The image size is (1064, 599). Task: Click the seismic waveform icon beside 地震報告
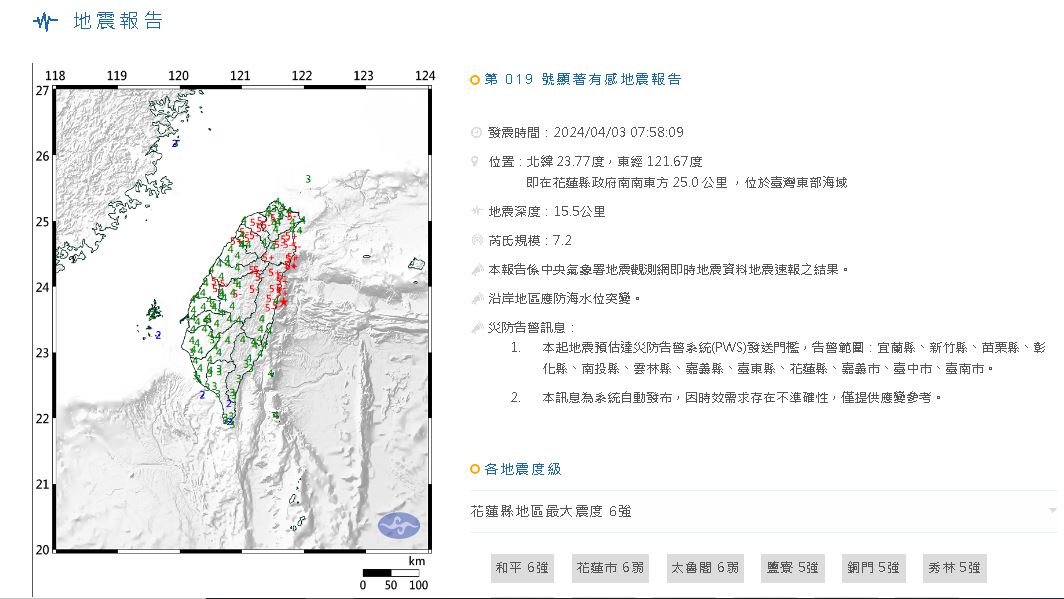click(x=45, y=22)
